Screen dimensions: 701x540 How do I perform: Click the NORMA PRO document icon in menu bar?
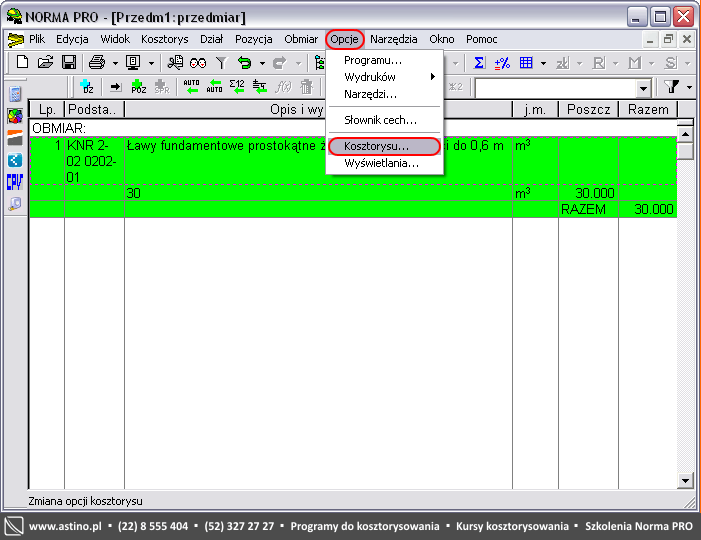pyautogui.click(x=16, y=40)
